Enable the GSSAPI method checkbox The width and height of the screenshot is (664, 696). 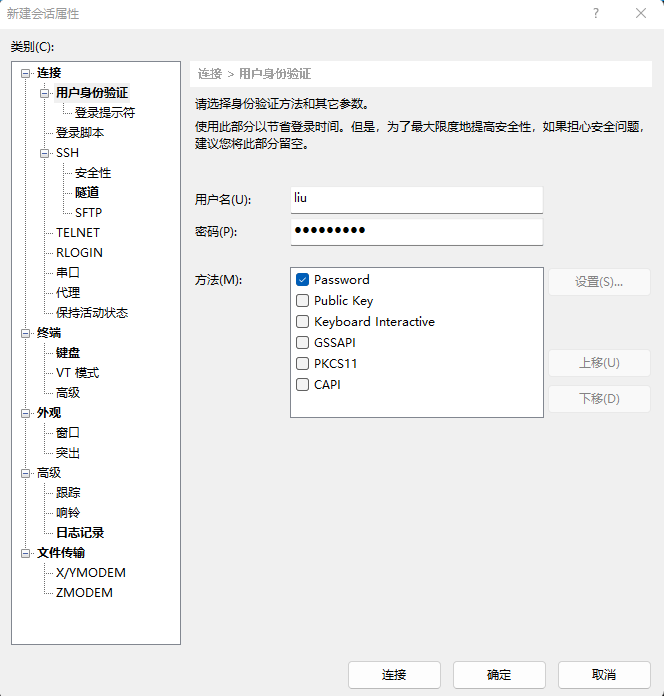click(x=302, y=343)
